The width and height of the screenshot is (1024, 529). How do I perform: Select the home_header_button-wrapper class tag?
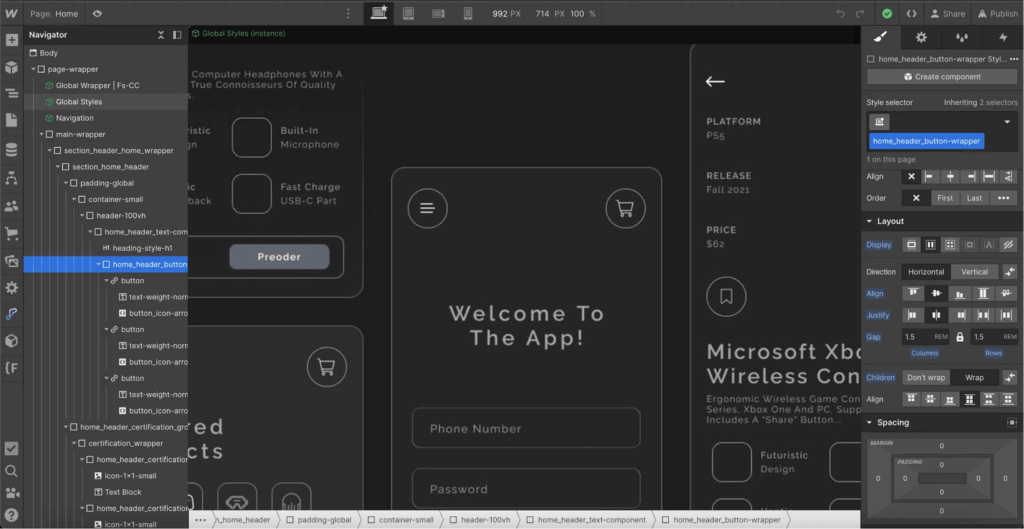926,141
